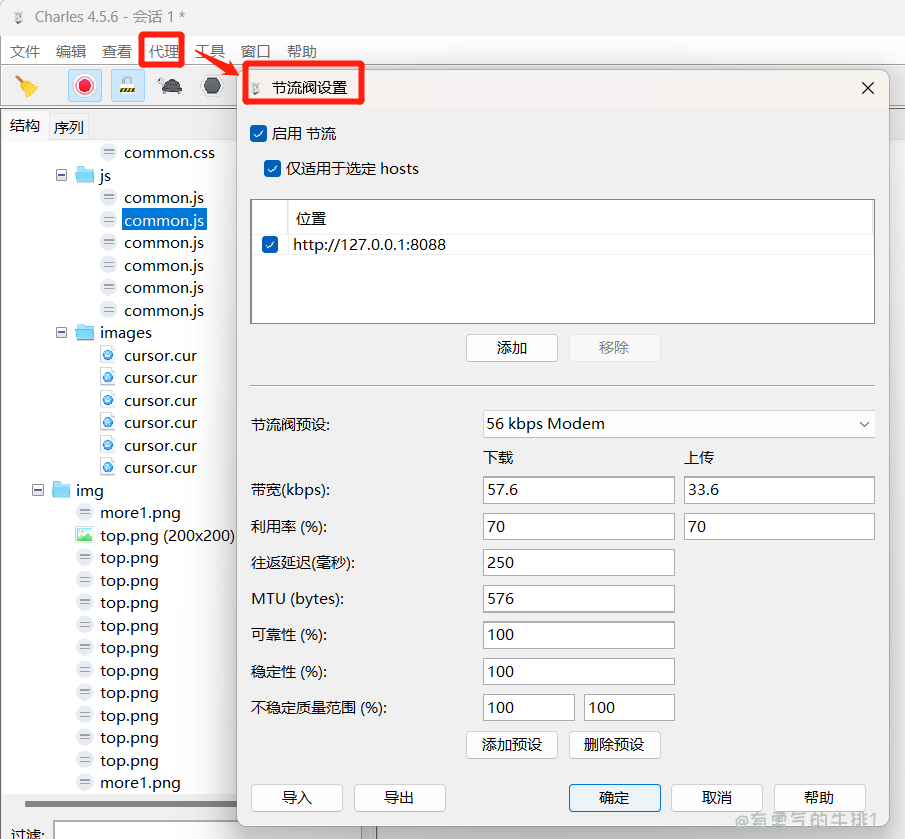
Task: Click the 添加 button
Action: coord(511,348)
